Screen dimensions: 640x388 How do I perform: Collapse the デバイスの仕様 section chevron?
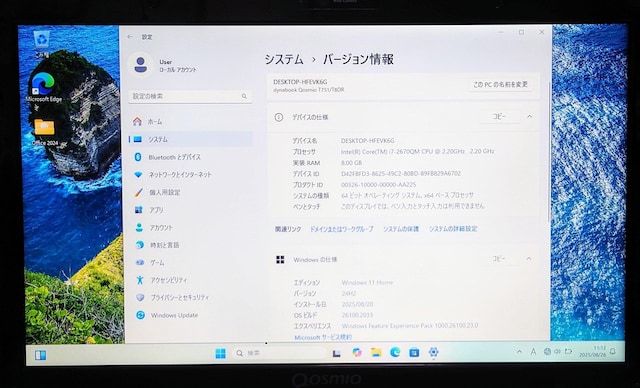529,117
